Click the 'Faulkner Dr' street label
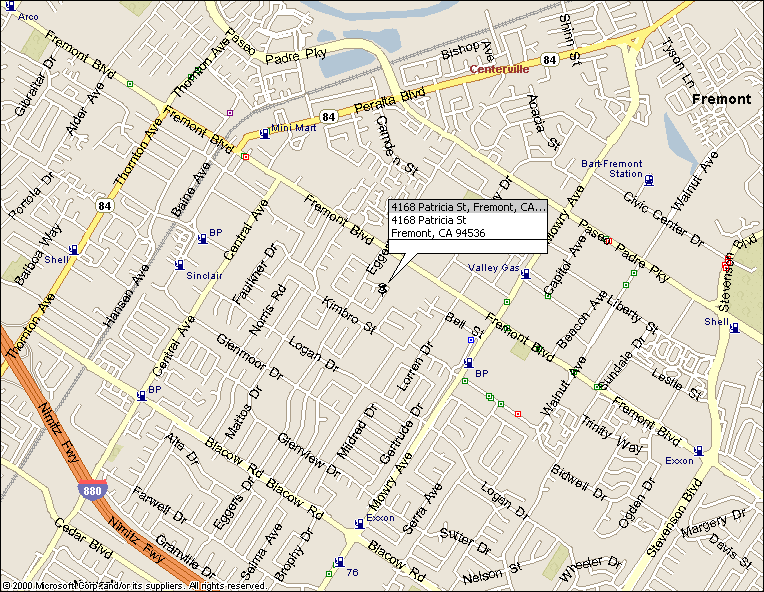The image size is (764, 592). tap(255, 274)
